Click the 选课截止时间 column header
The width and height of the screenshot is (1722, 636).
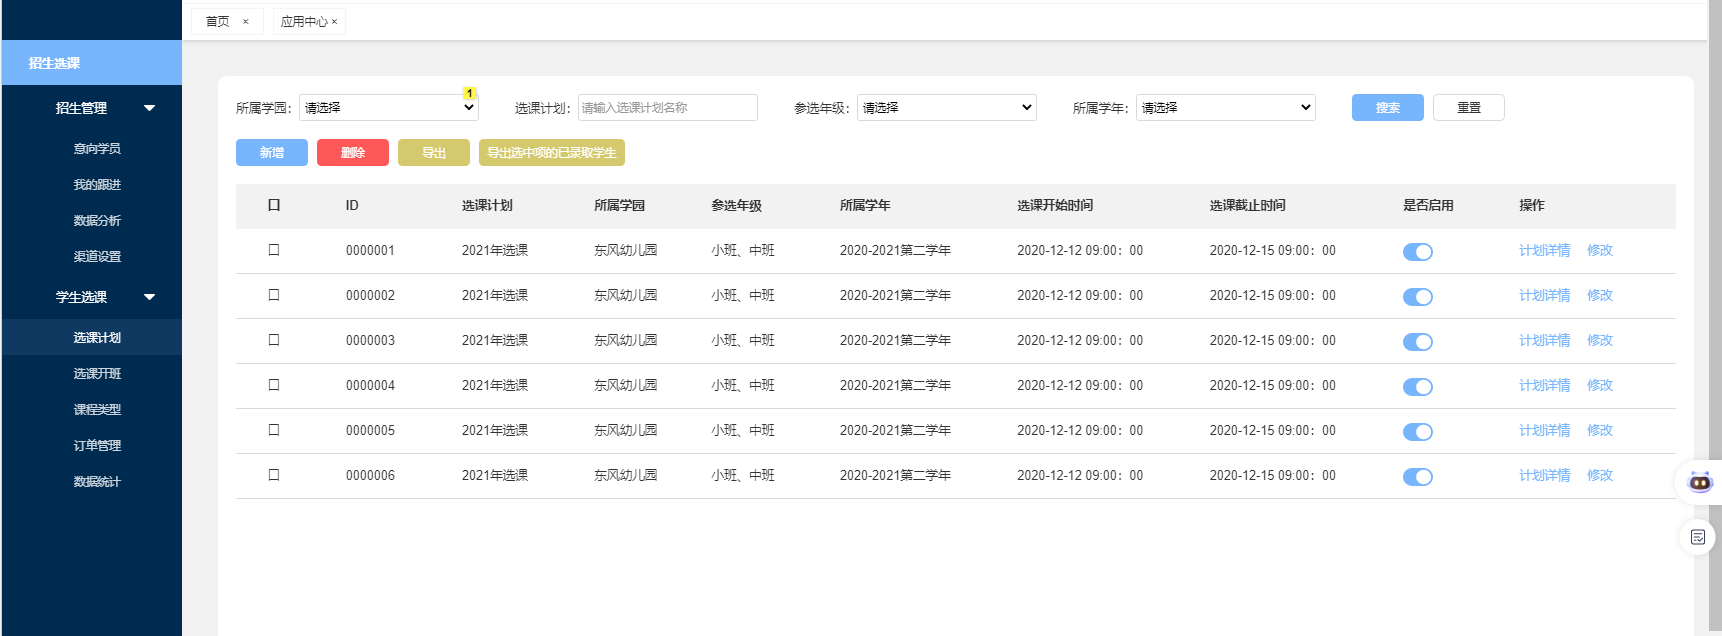tap(1248, 205)
